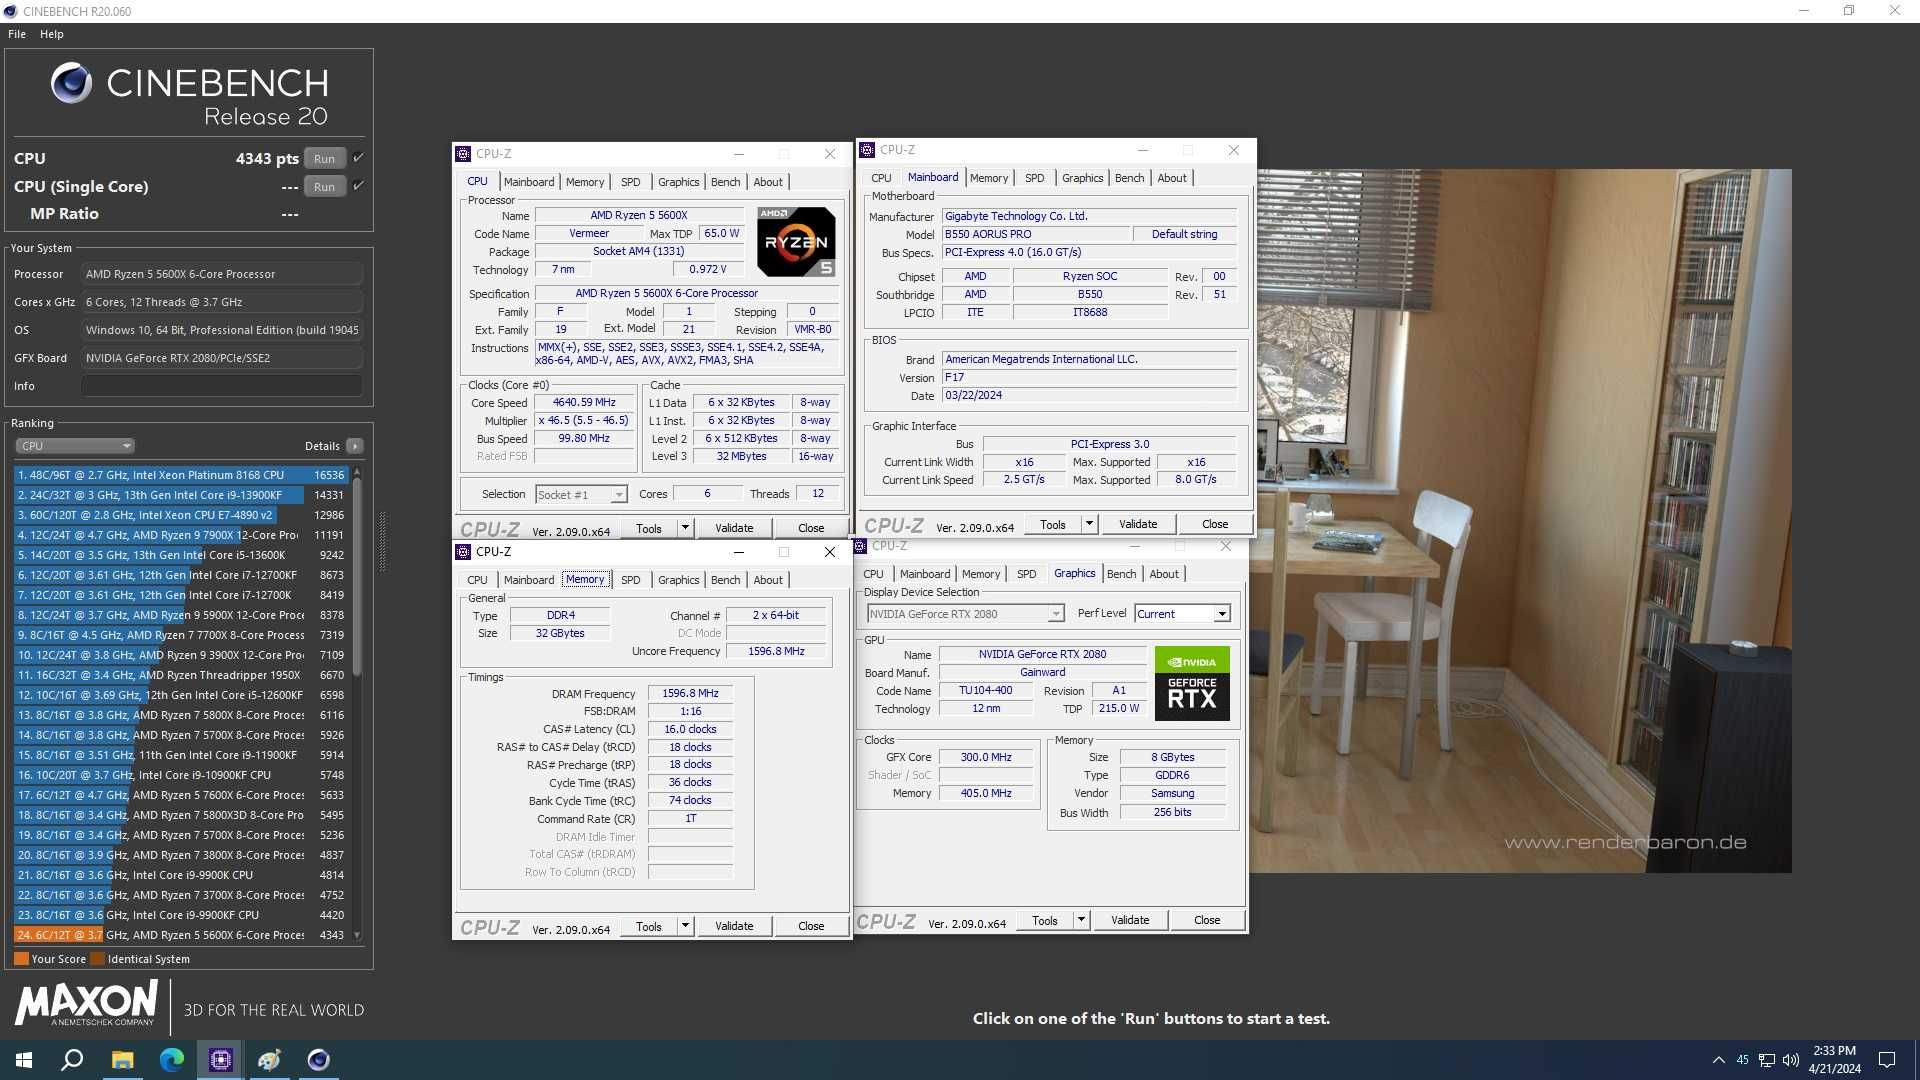This screenshot has height=1080, width=1920.
Task: Toggle CPU test checkmark
Action: pyautogui.click(x=358, y=158)
